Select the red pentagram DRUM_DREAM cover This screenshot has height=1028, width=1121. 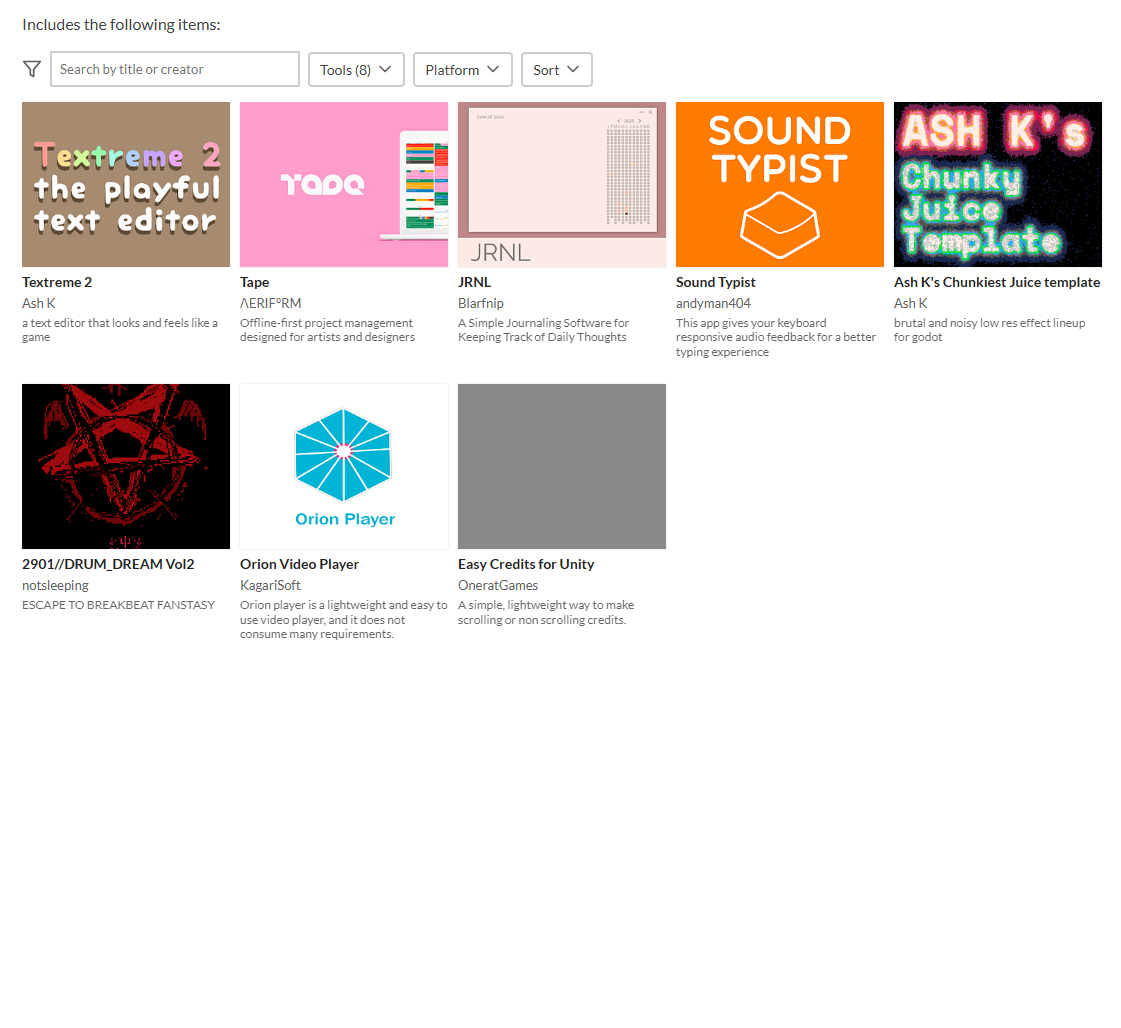126,466
